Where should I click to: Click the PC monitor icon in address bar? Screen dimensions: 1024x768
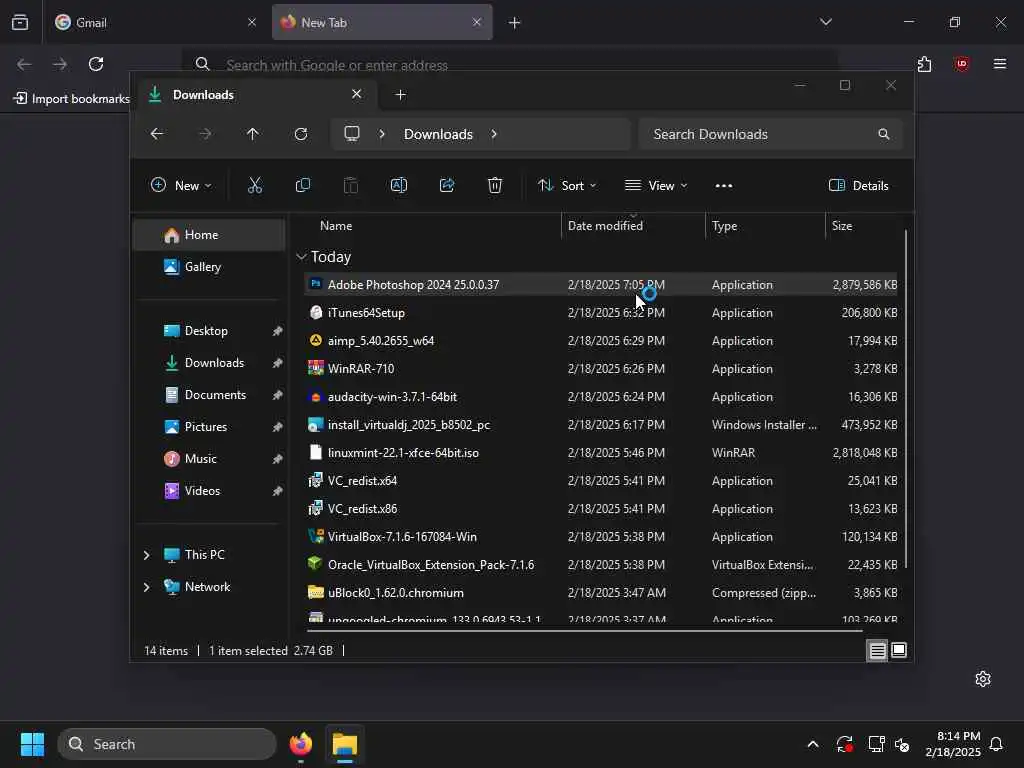click(352, 134)
